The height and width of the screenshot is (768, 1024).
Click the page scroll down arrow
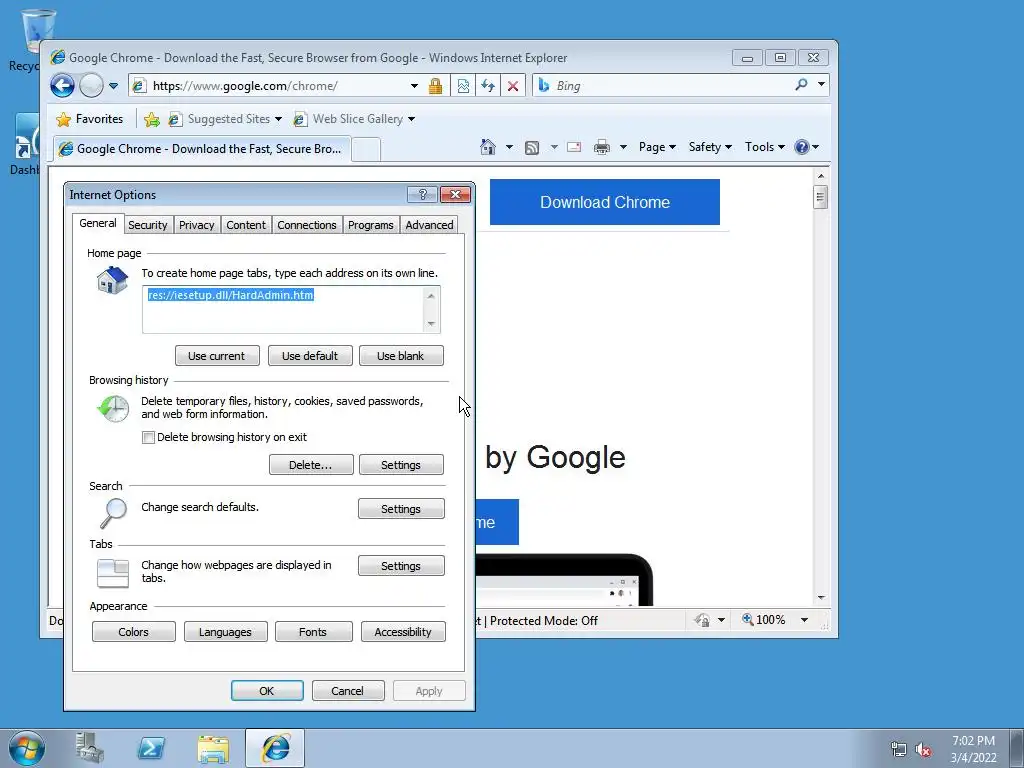tap(821, 598)
